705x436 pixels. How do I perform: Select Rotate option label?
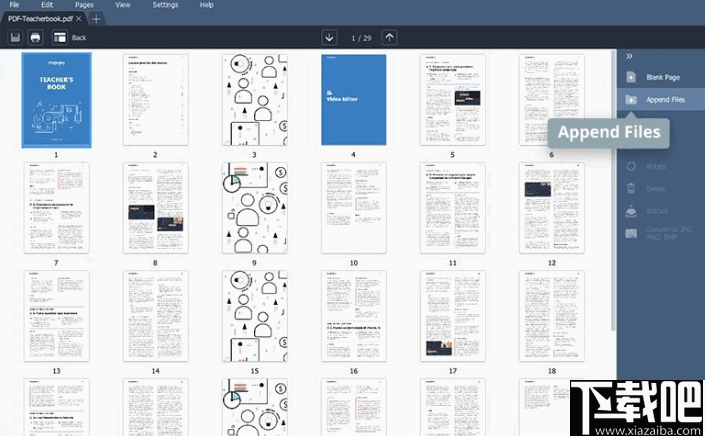656,166
